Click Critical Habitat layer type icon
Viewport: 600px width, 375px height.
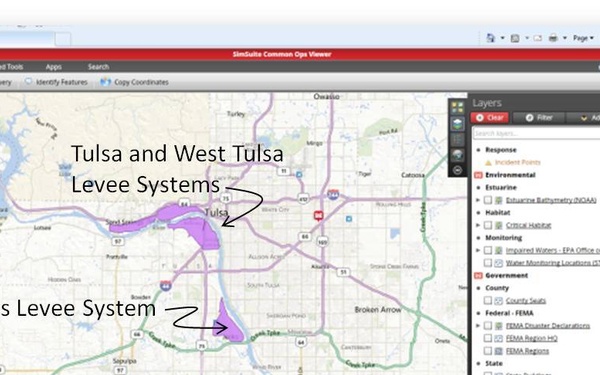499,225
